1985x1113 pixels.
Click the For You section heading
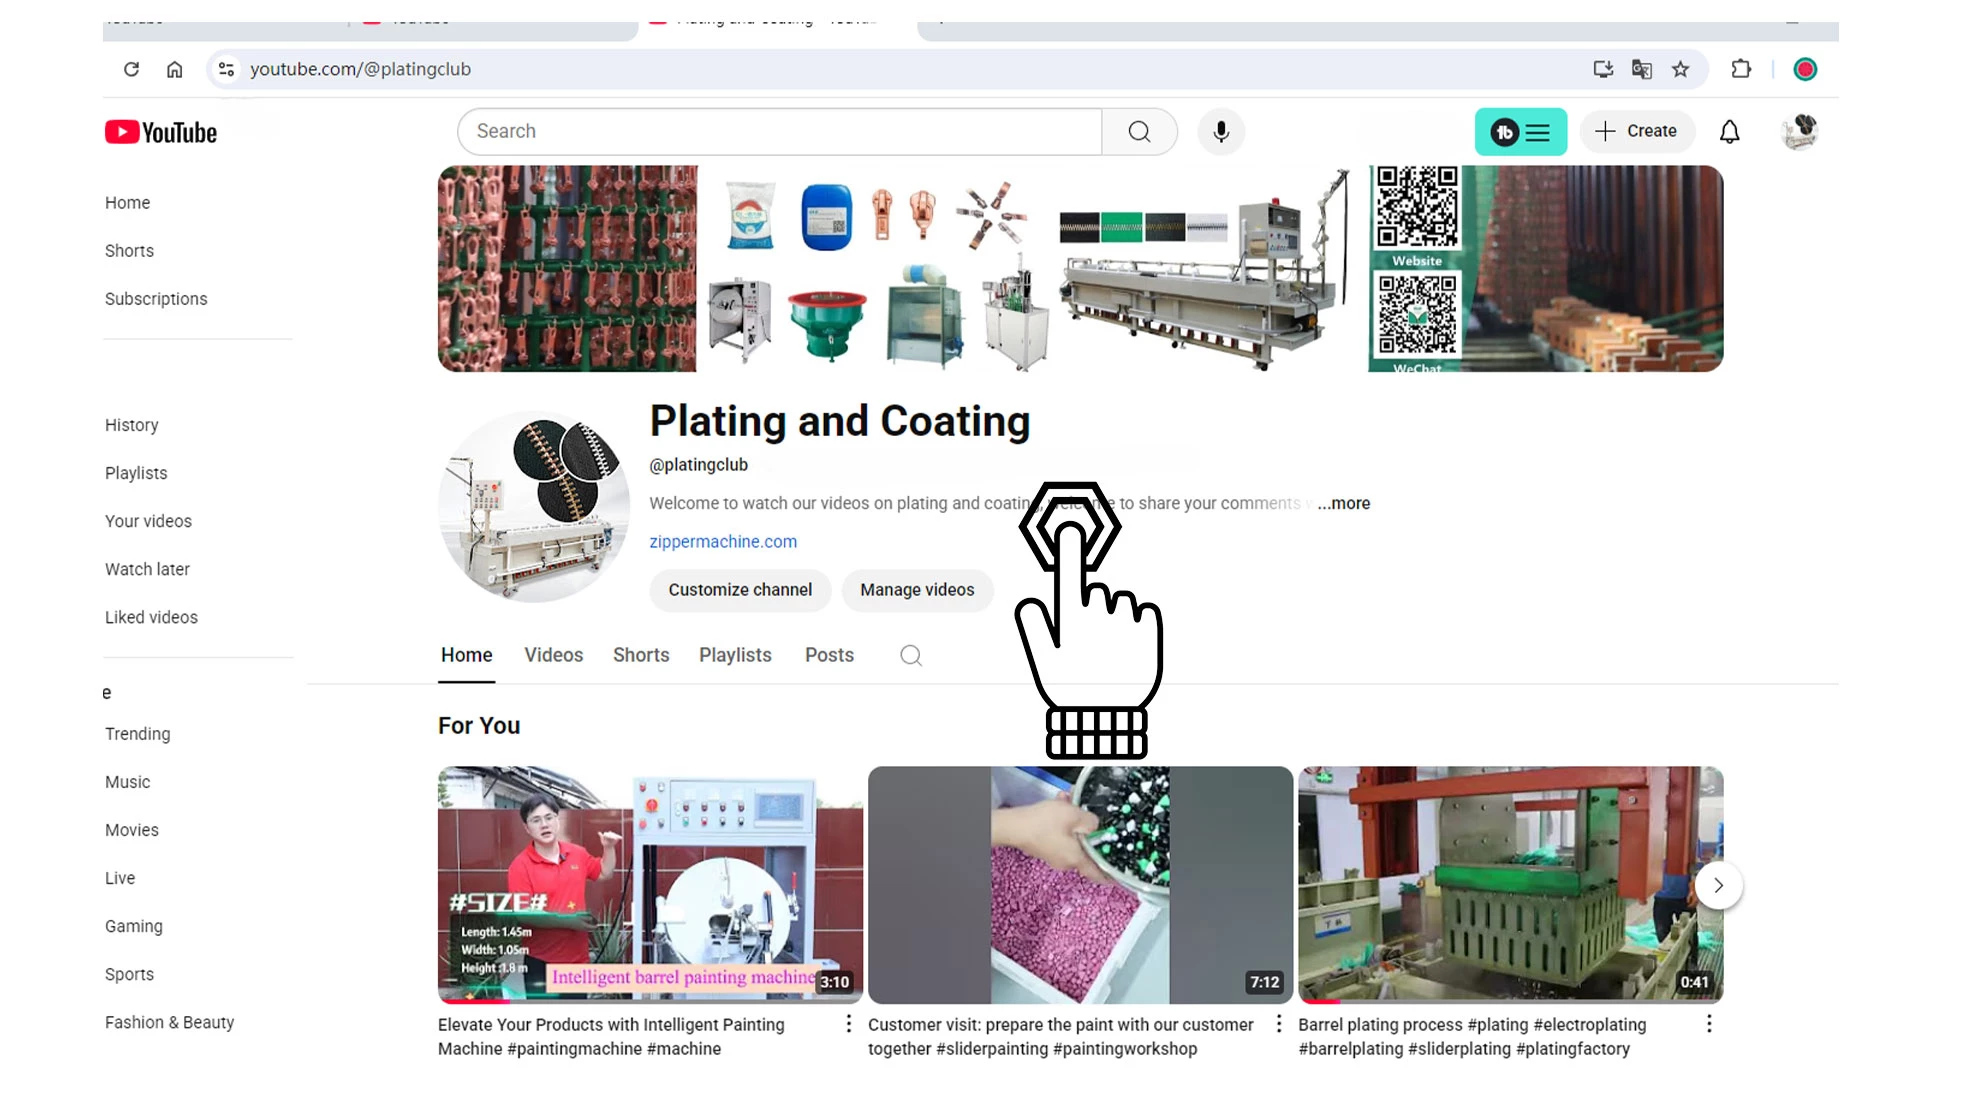coord(479,726)
